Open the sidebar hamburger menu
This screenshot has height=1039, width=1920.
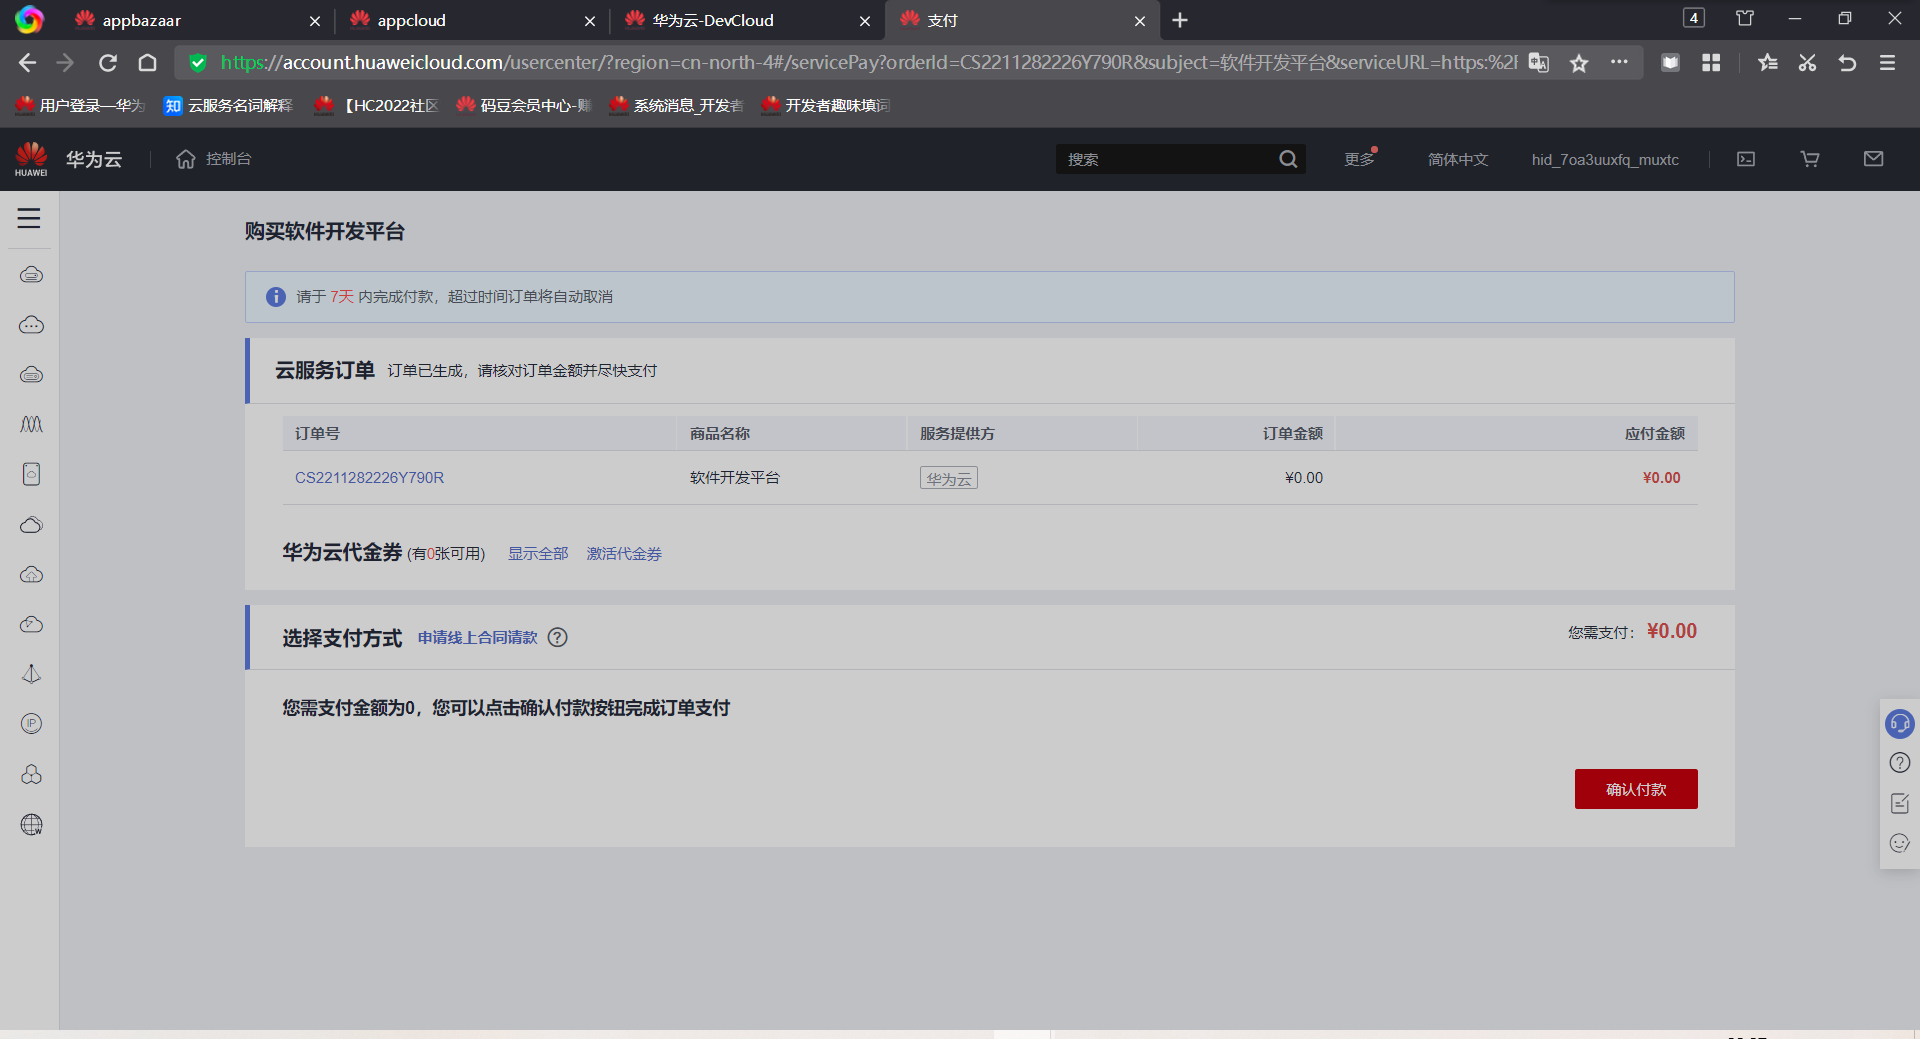pos(29,218)
